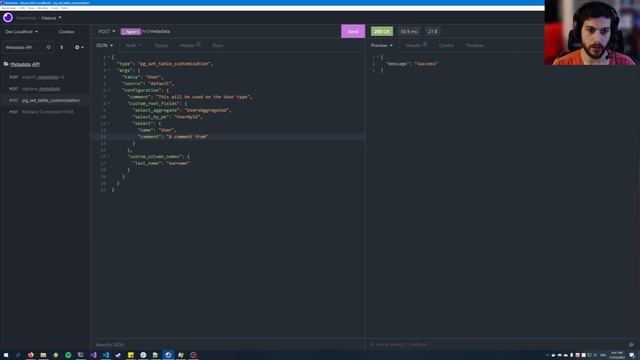Switch to the Docs tab
The width and height of the screenshot is (640, 360).
click(218, 45)
